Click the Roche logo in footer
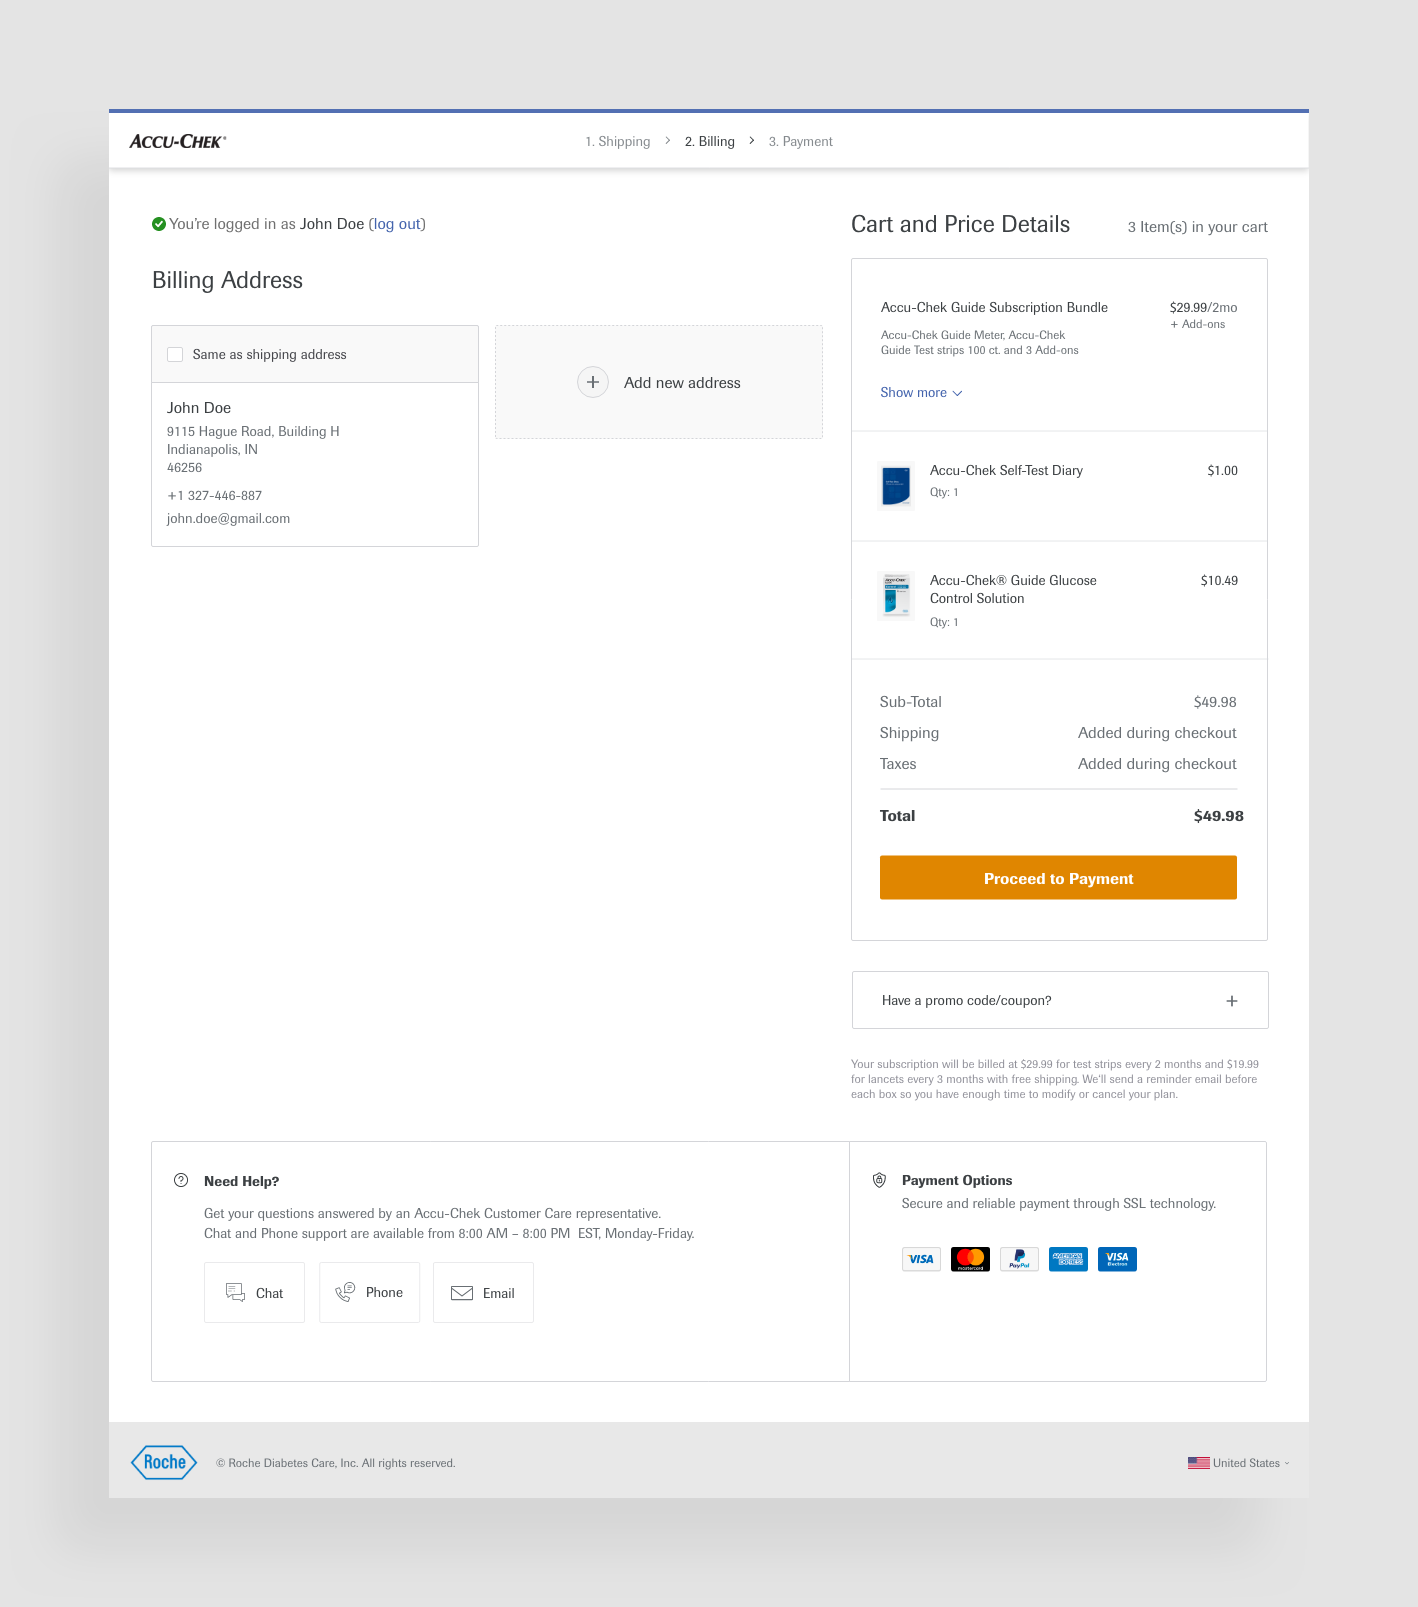This screenshot has width=1418, height=1607. point(164,1462)
